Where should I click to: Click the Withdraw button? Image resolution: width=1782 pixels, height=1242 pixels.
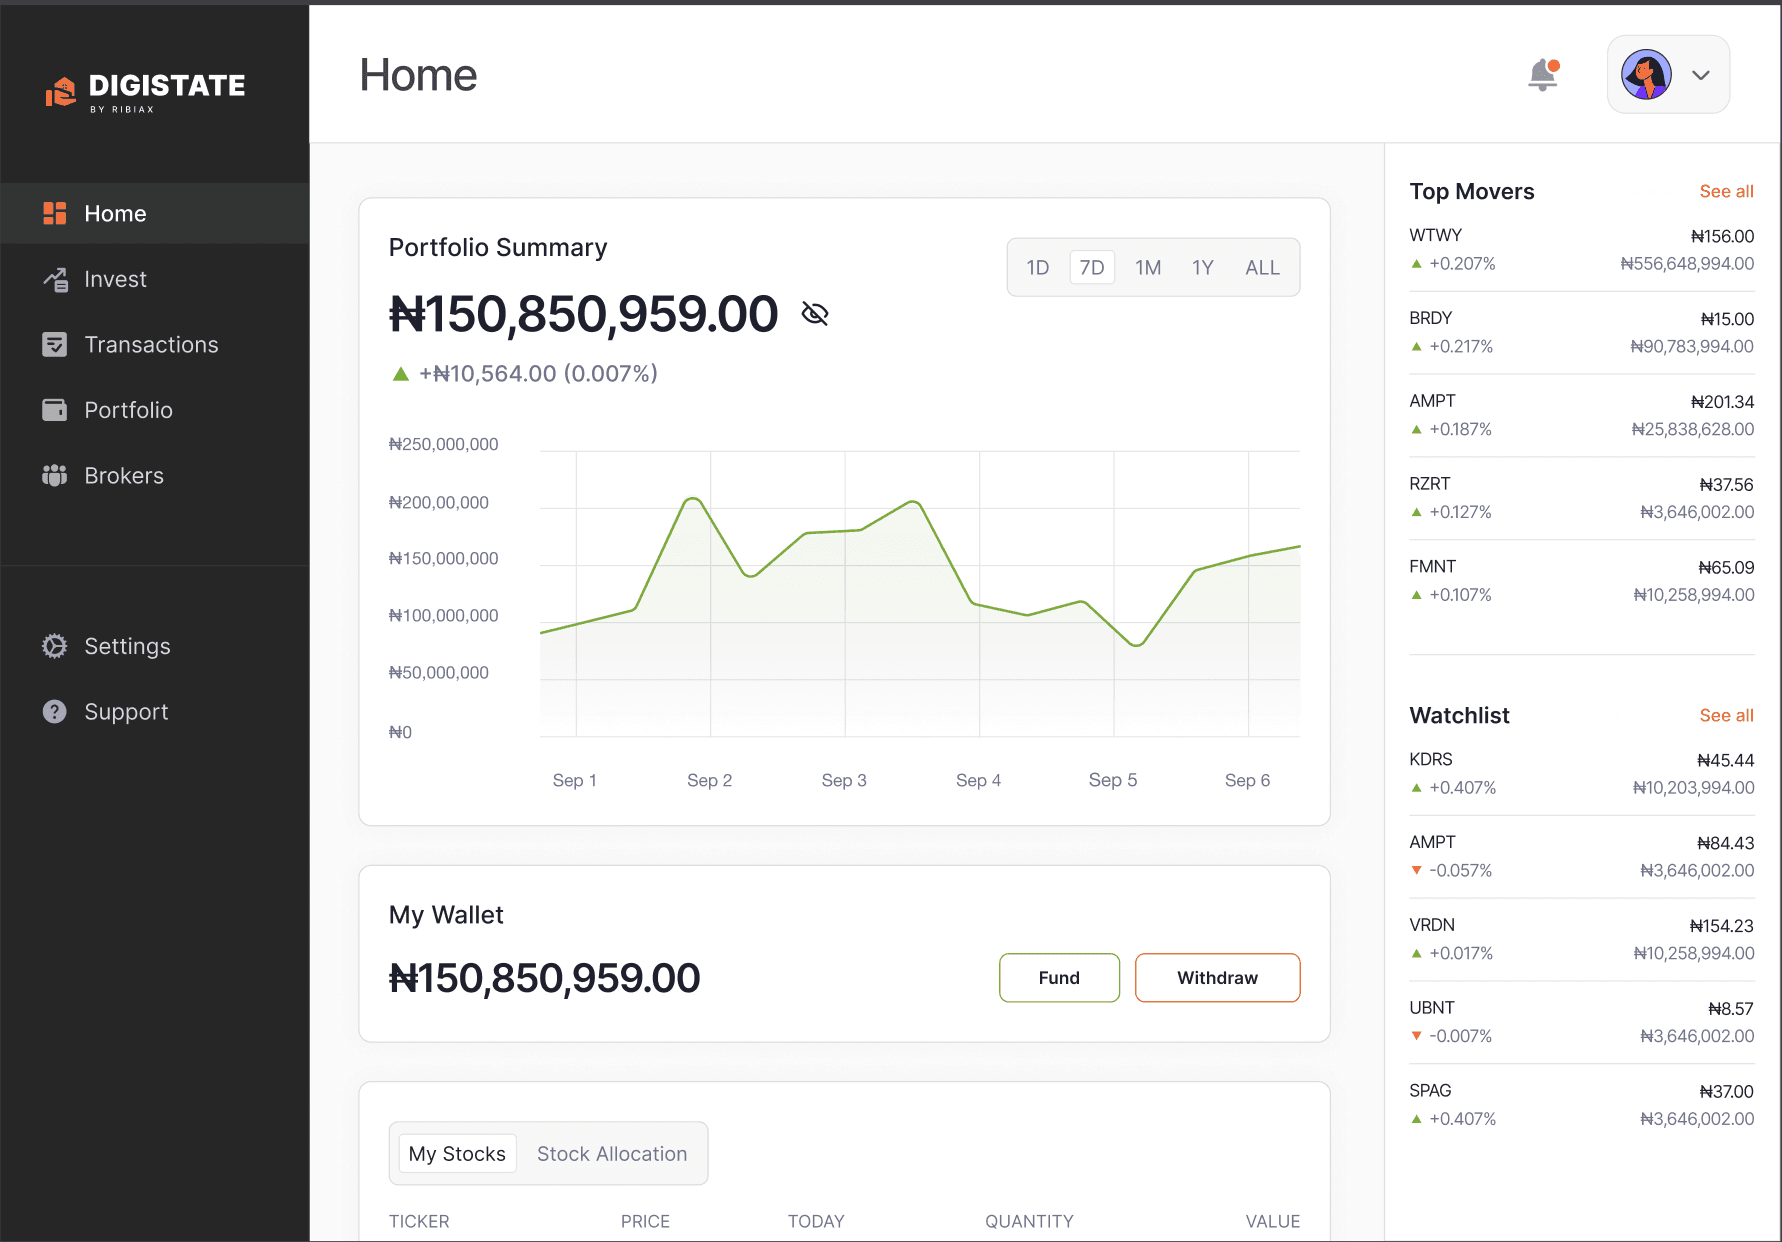tap(1217, 977)
